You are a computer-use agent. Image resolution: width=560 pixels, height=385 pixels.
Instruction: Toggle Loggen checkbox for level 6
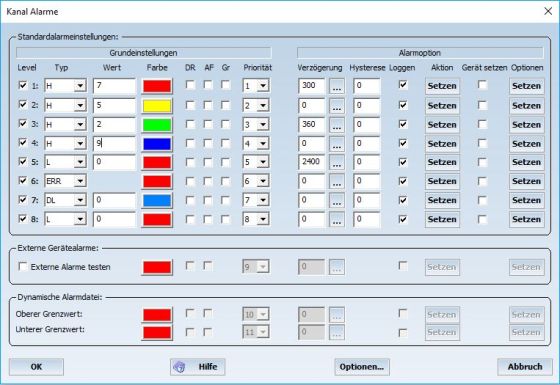[403, 181]
